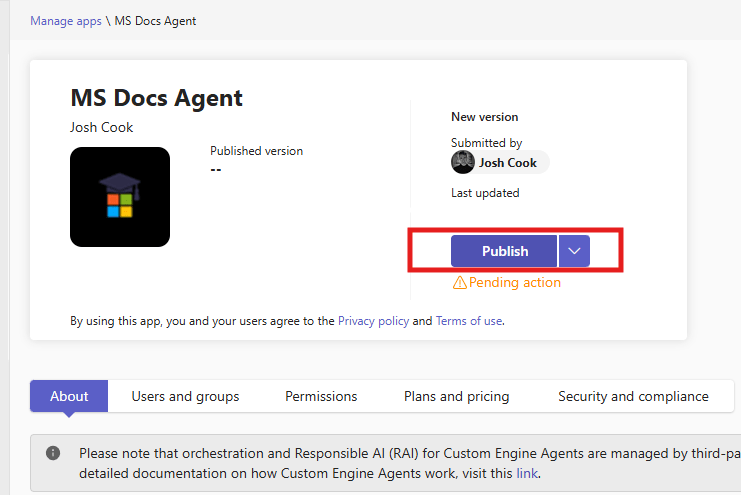This screenshot has height=495, width=741.
Task: Open the Security and compliance tab
Action: [x=633, y=396]
